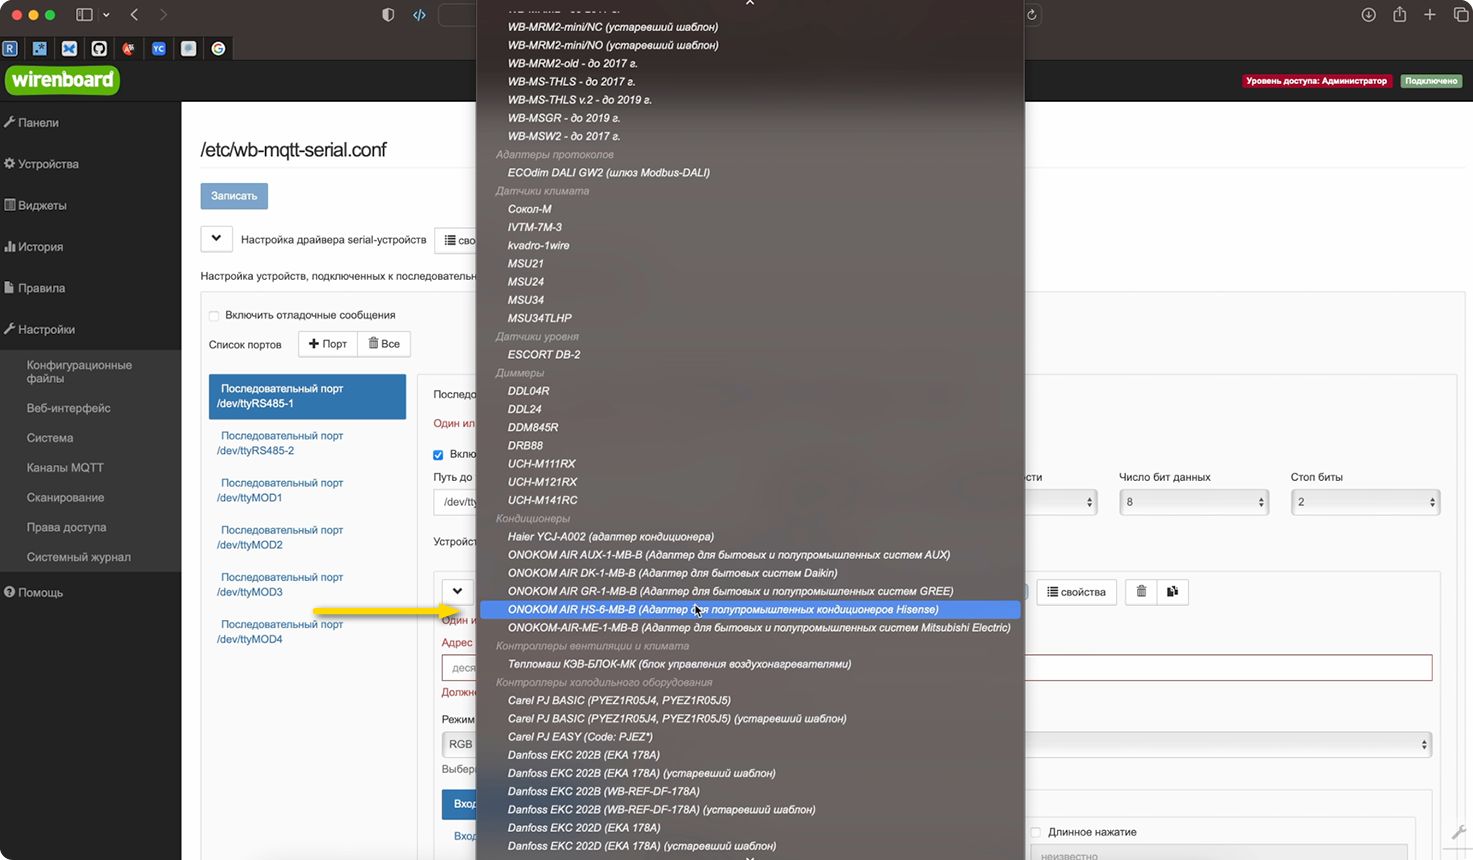Go to Веб-интерфейс settings
Screen dimensions: 1473x860
68,408
